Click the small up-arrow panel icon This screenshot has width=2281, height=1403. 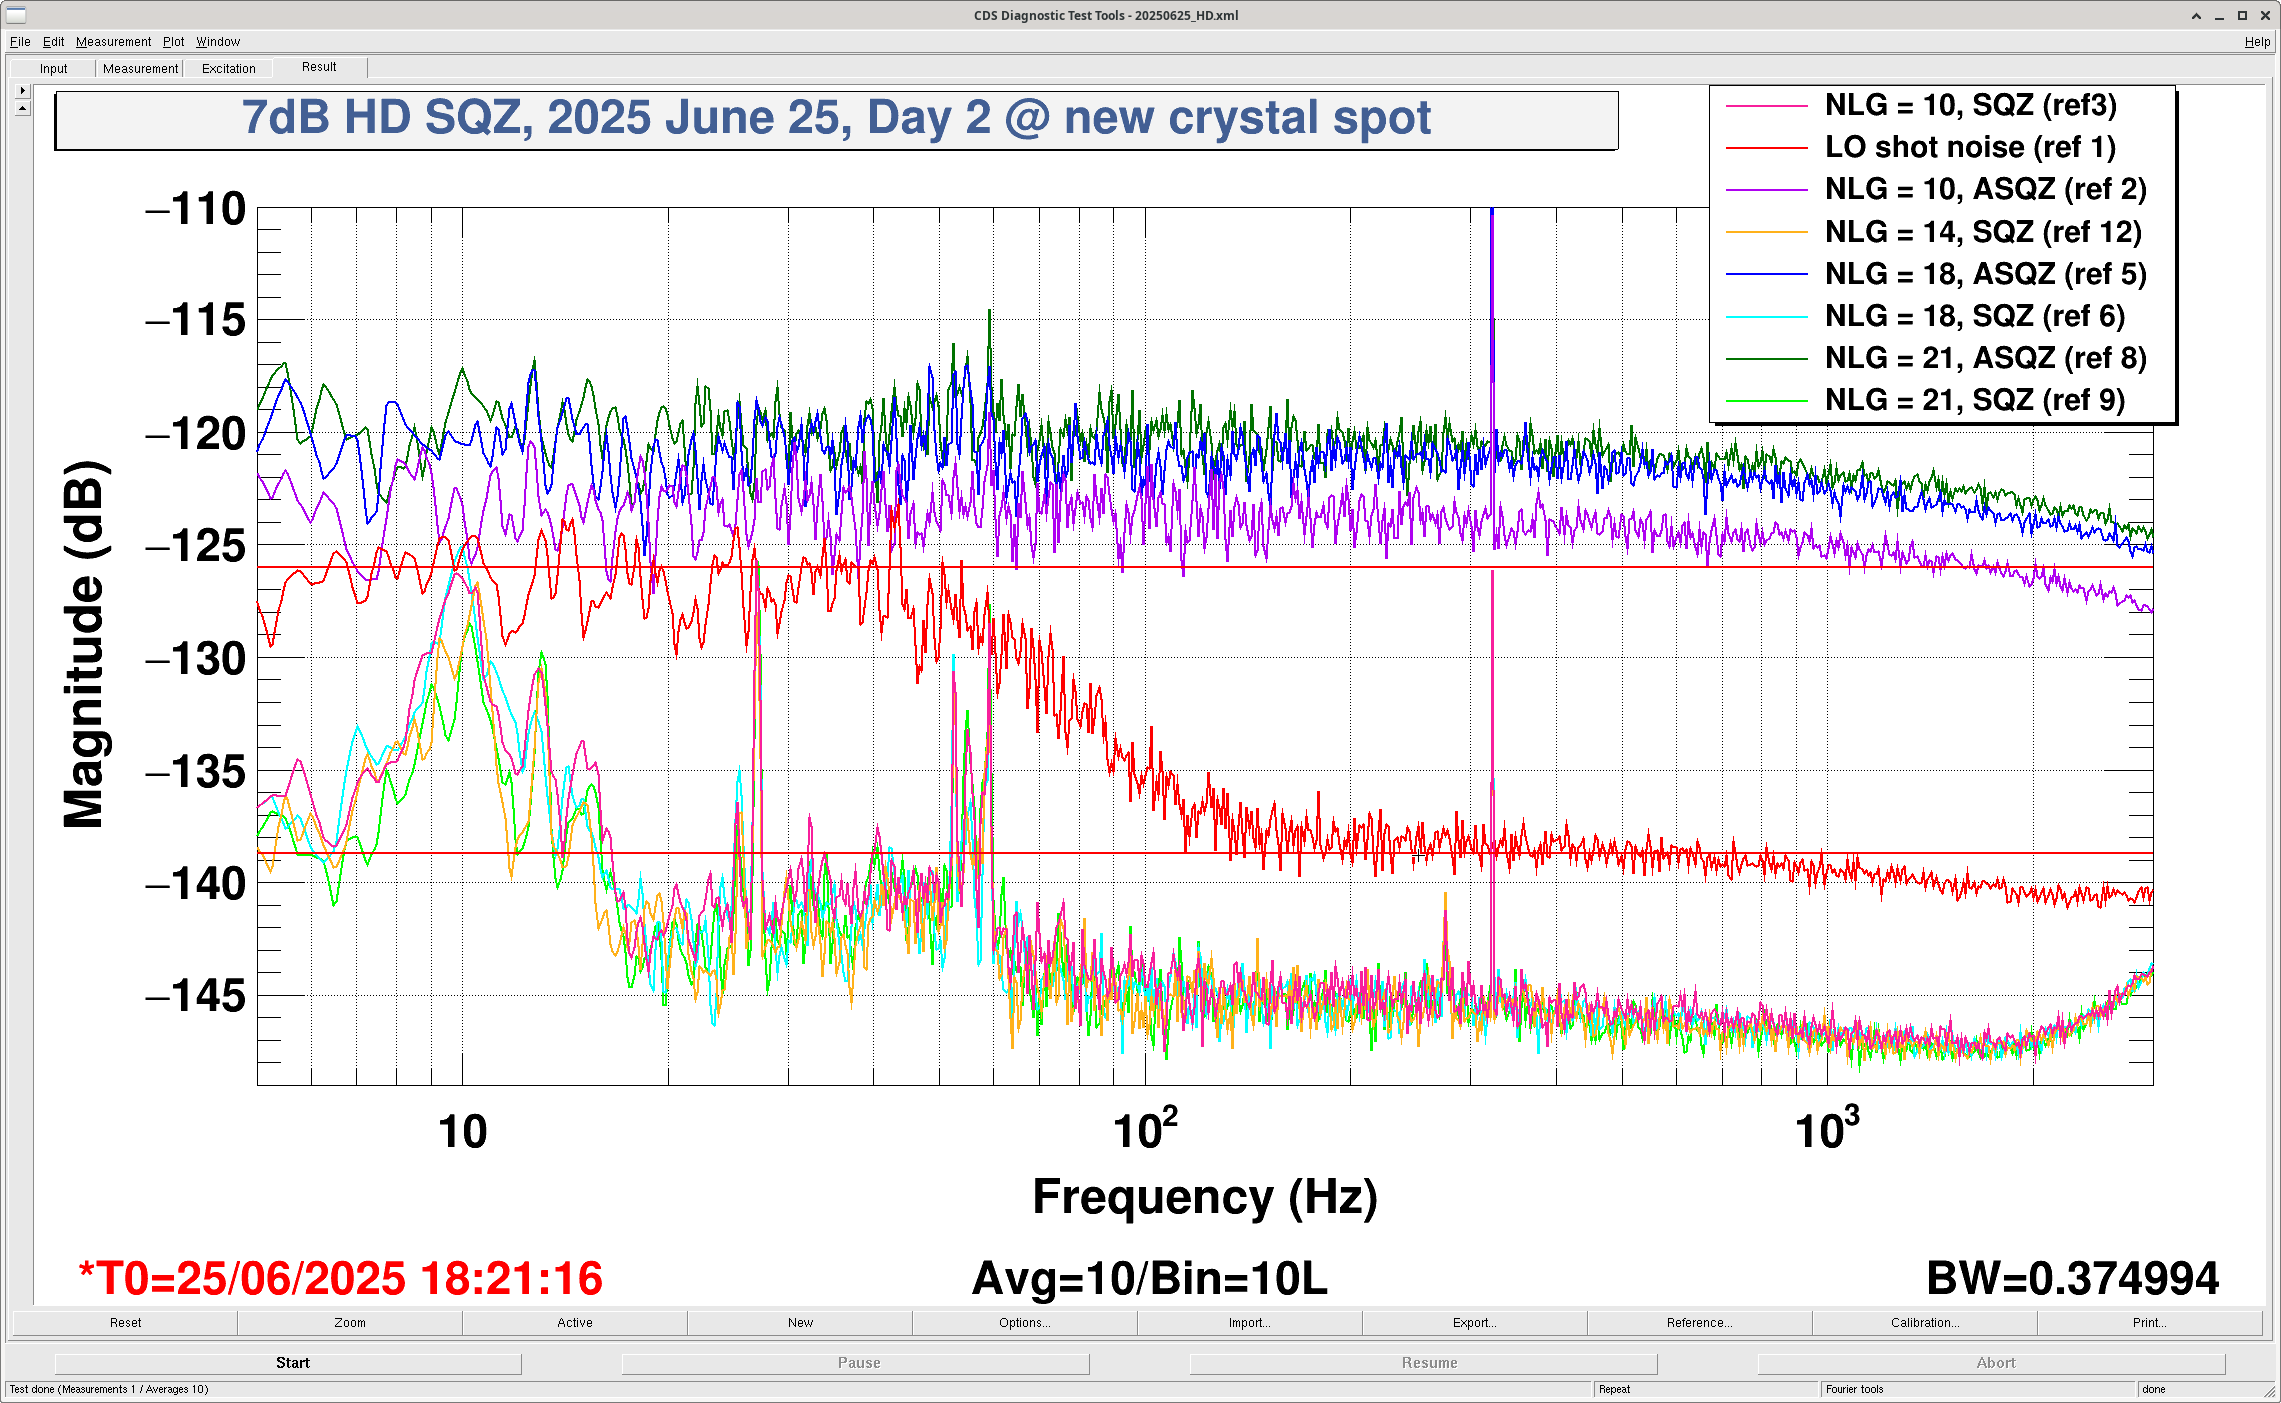click(x=23, y=107)
